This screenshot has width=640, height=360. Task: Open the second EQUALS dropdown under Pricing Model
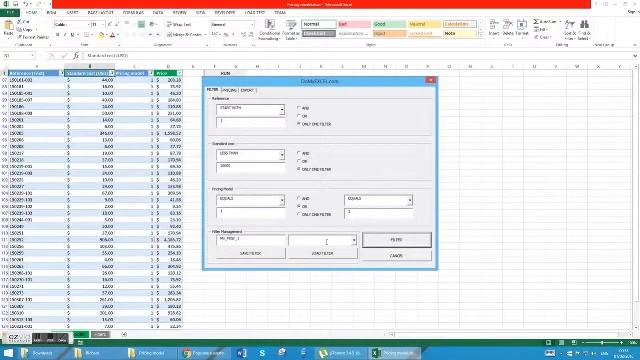[x=410, y=200]
